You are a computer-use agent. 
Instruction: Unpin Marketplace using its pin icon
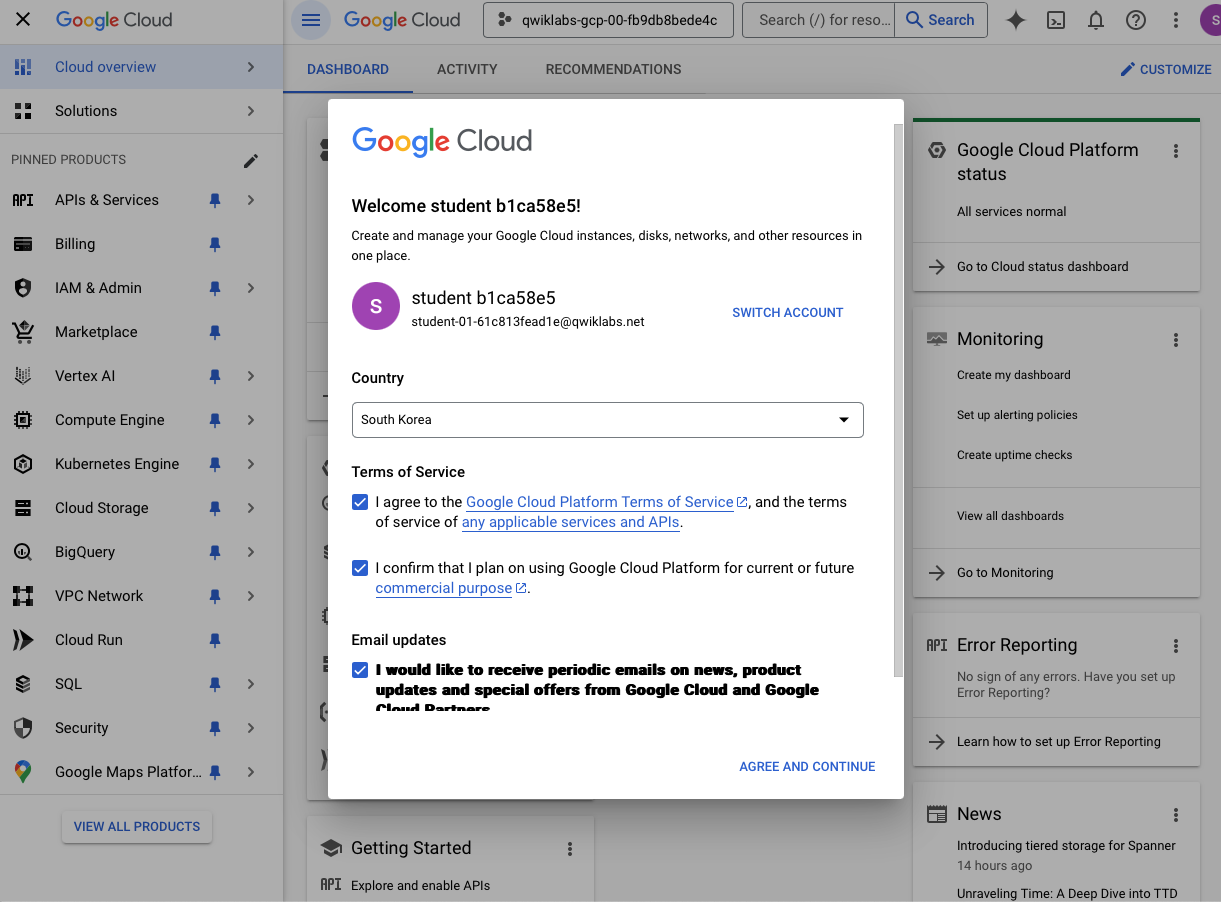coord(214,332)
